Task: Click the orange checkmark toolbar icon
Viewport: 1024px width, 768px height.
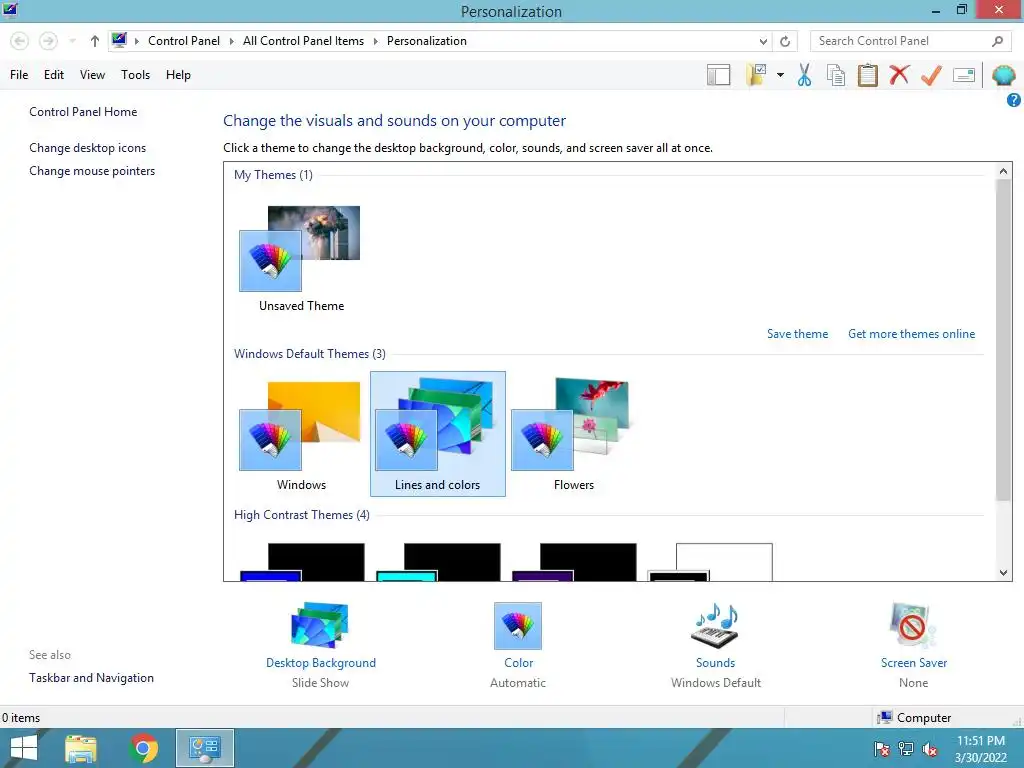Action: pyautogui.click(x=931, y=75)
